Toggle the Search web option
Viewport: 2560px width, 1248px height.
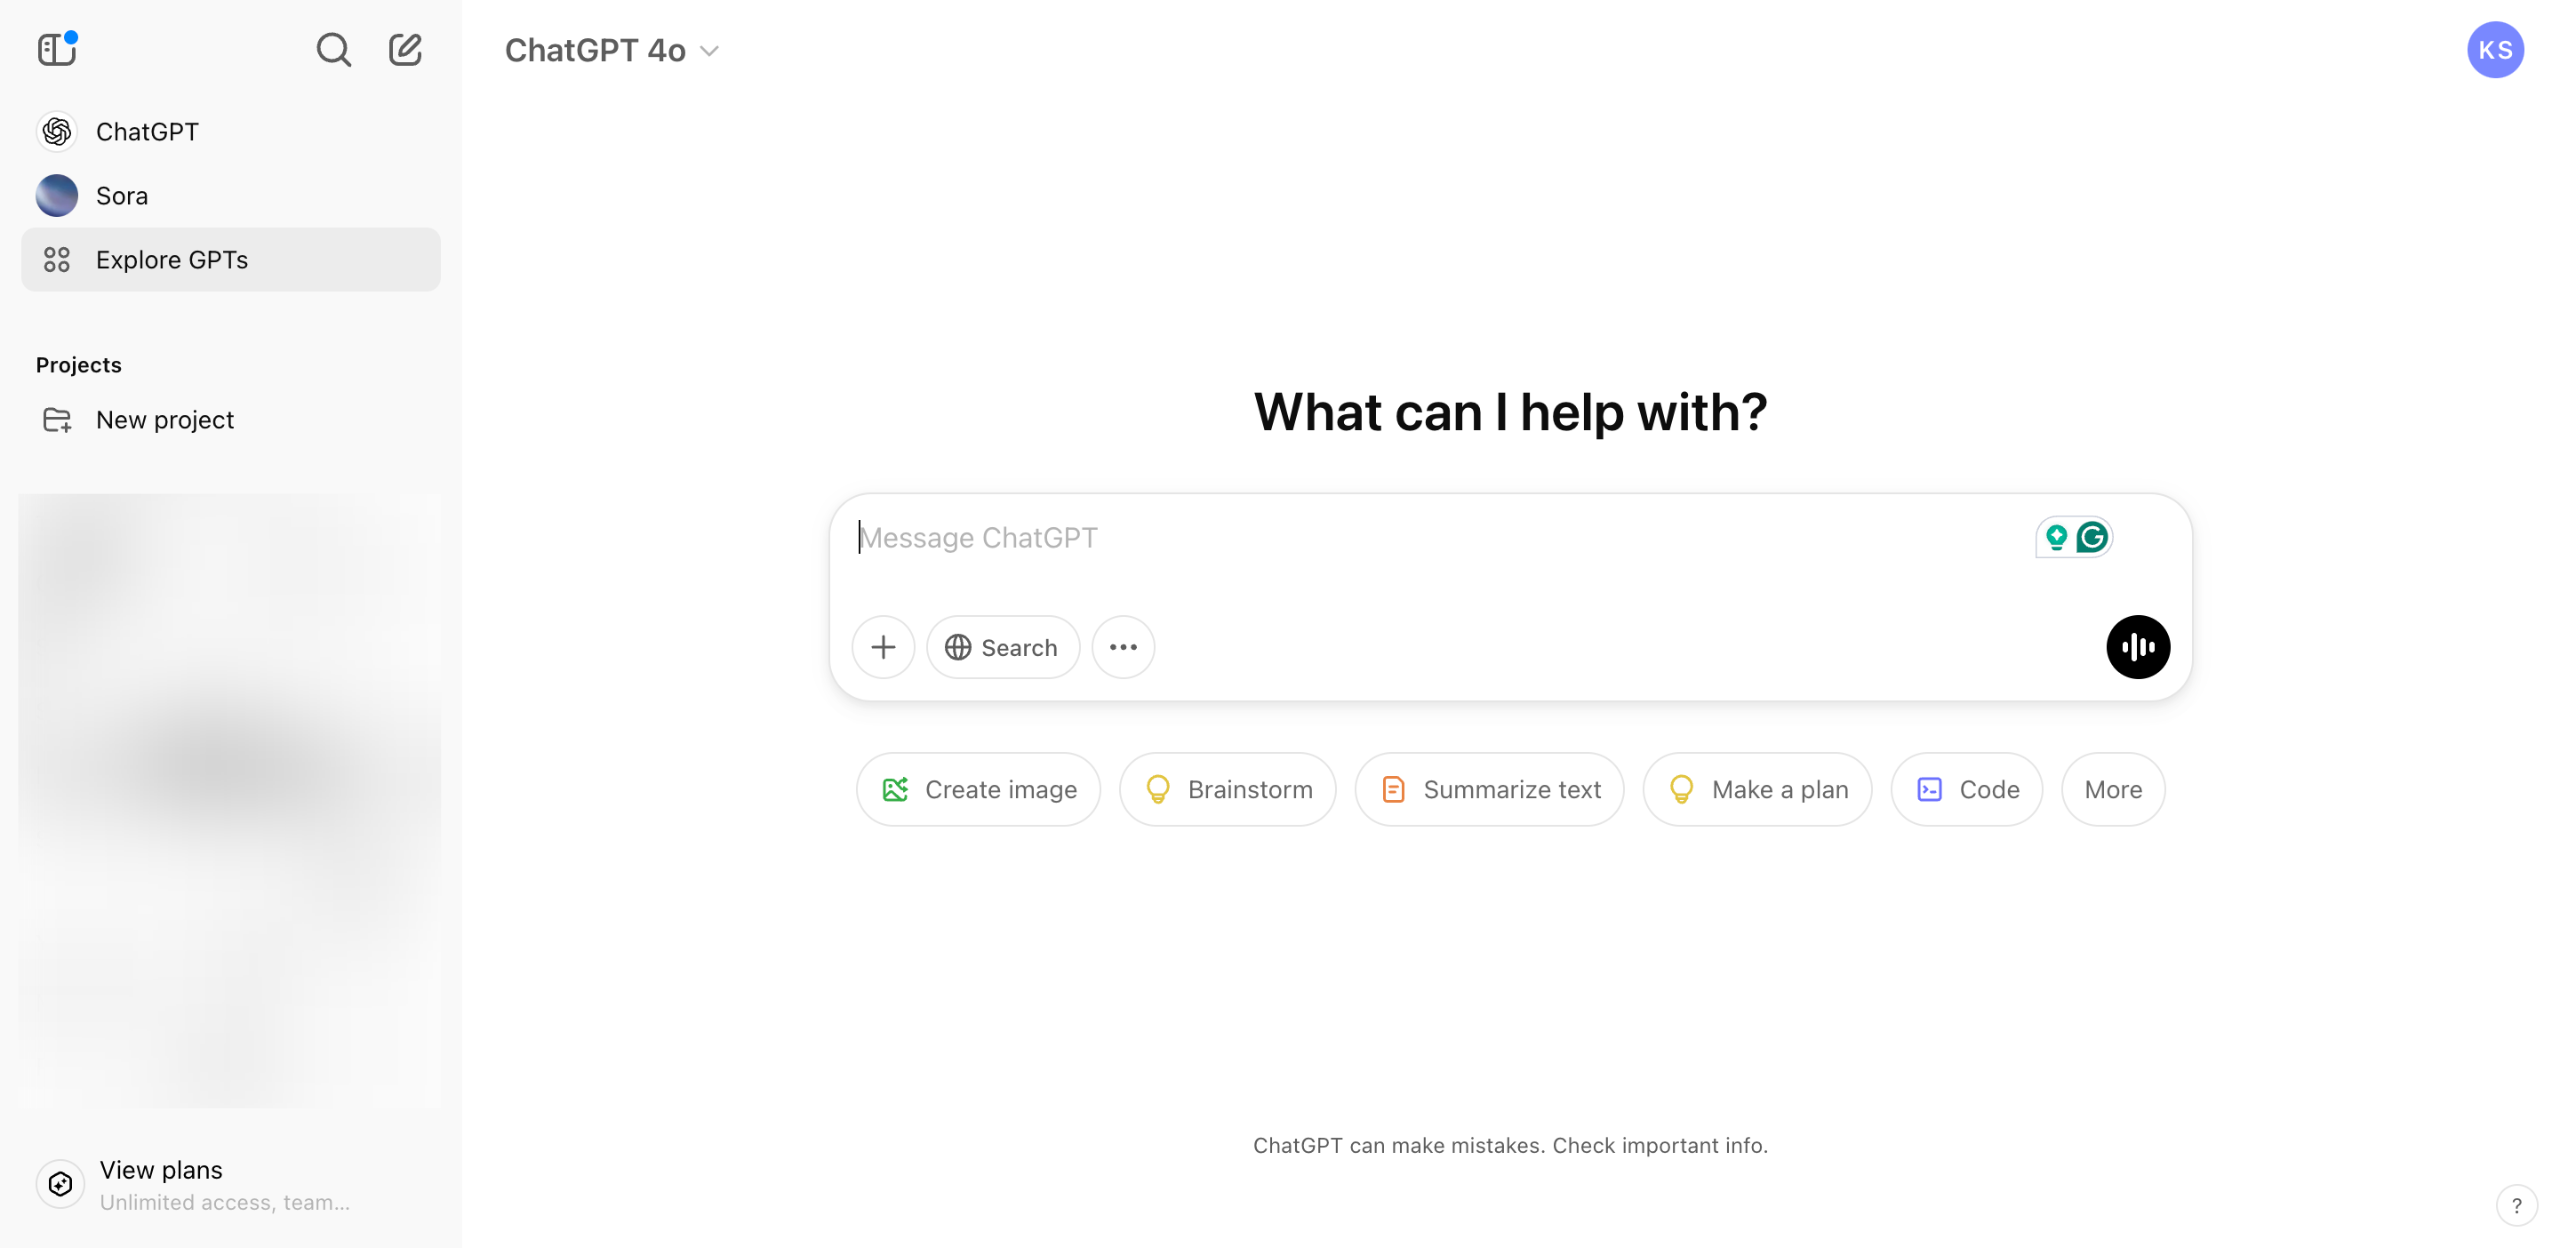pos(1002,647)
